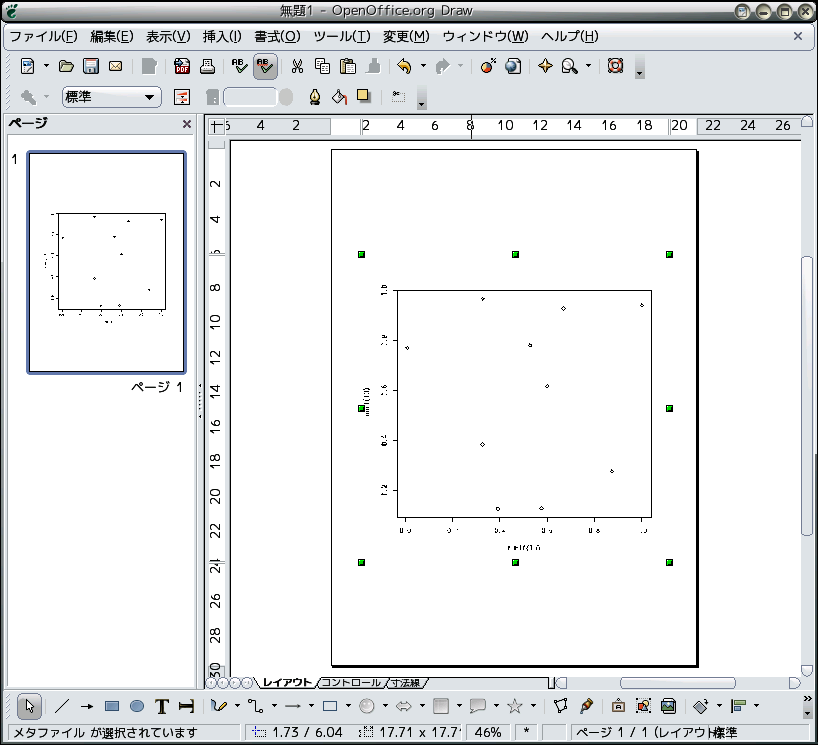Select the Text tool

162,706
